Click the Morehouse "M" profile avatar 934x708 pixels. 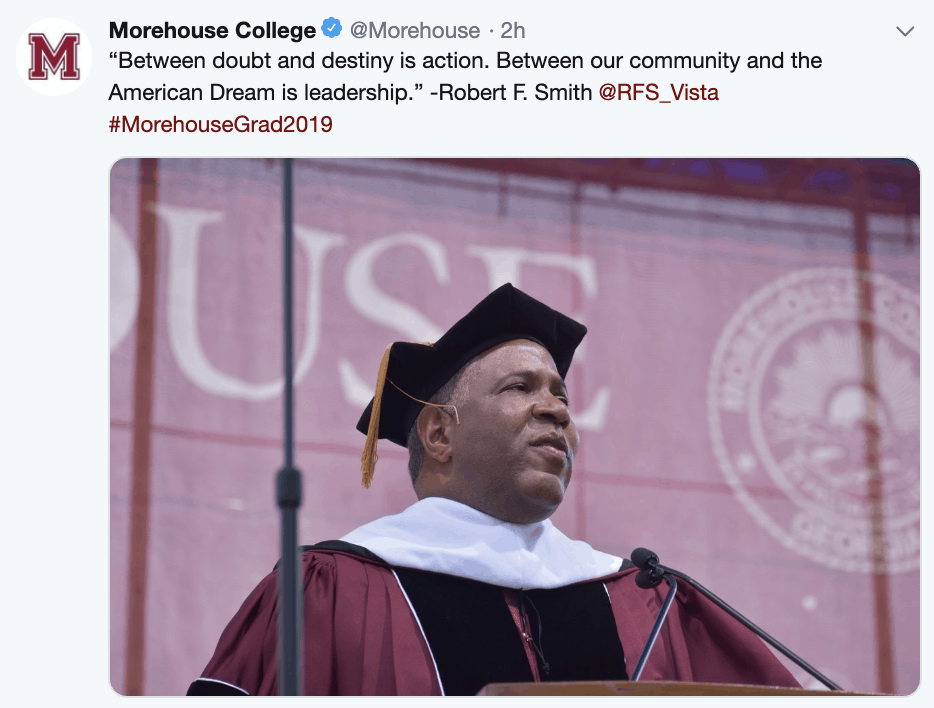click(54, 57)
